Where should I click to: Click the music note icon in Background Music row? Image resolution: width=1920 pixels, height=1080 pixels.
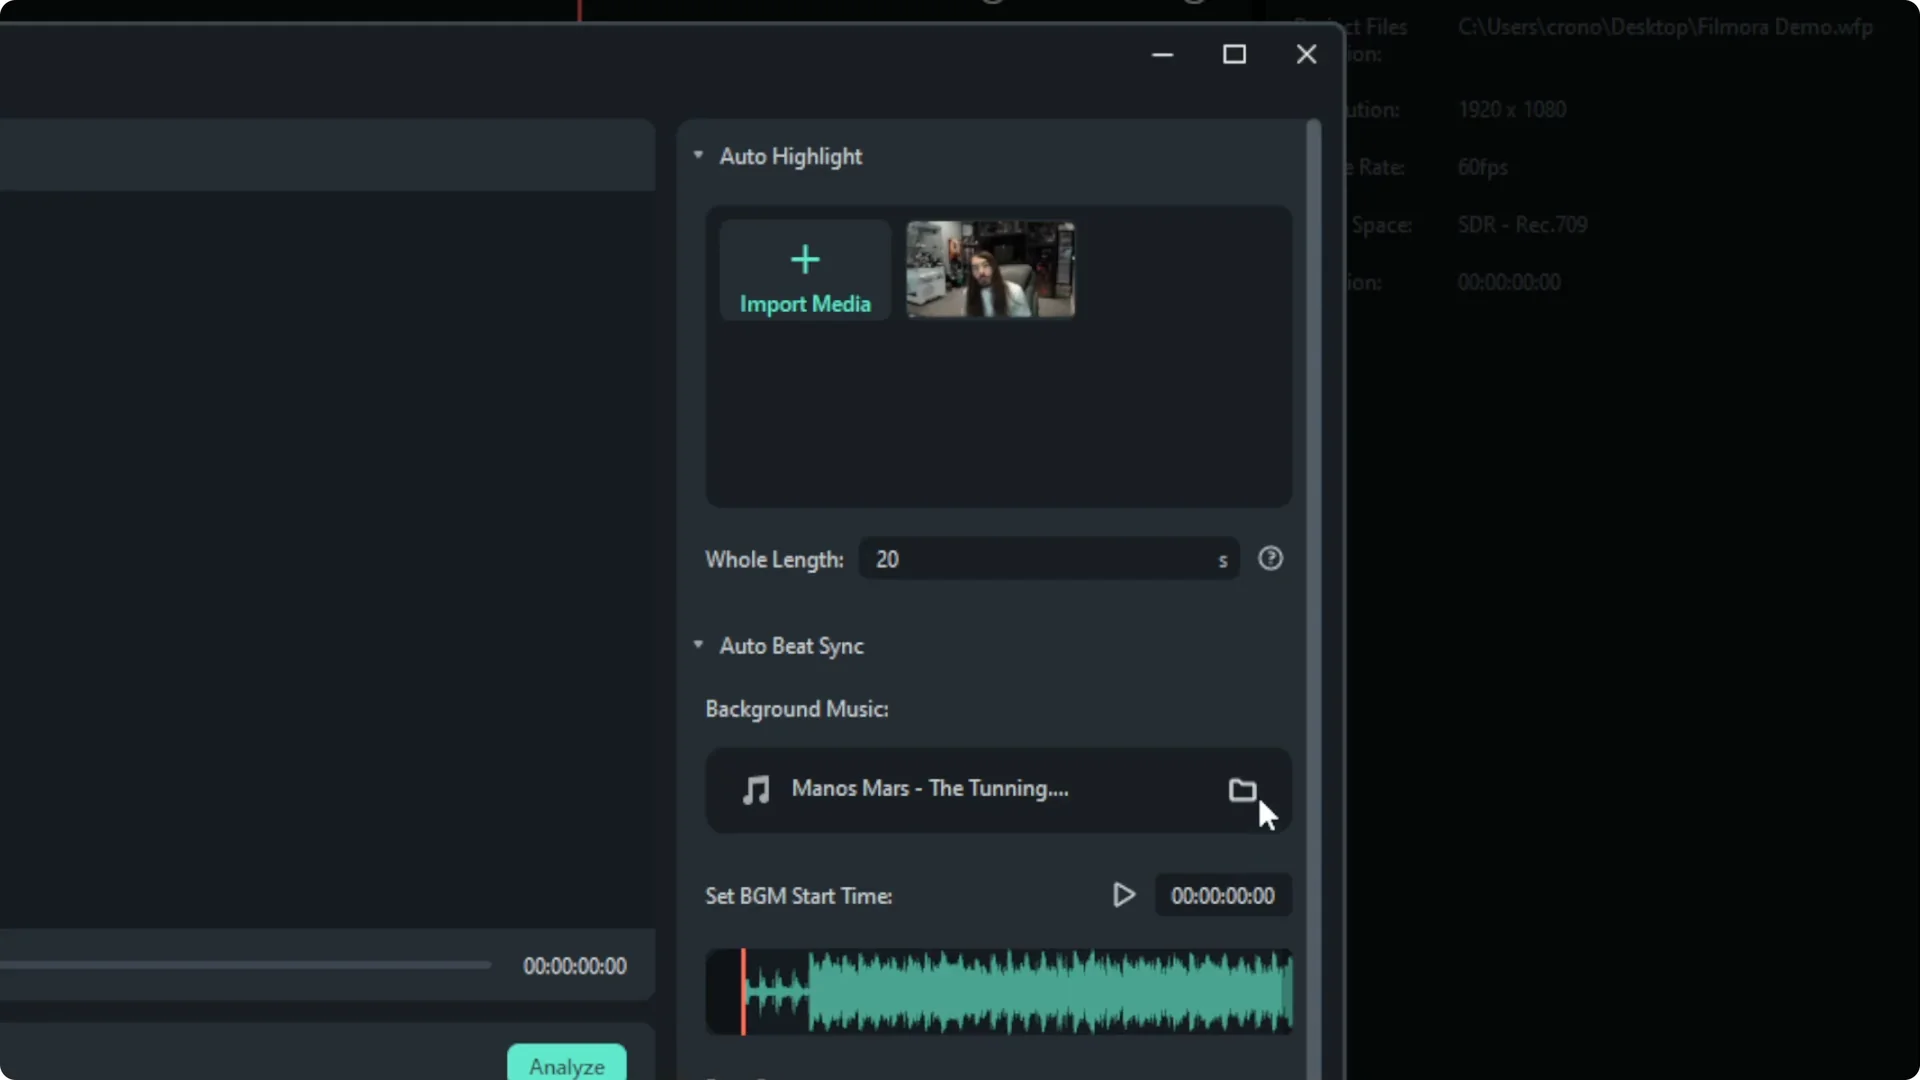756,790
